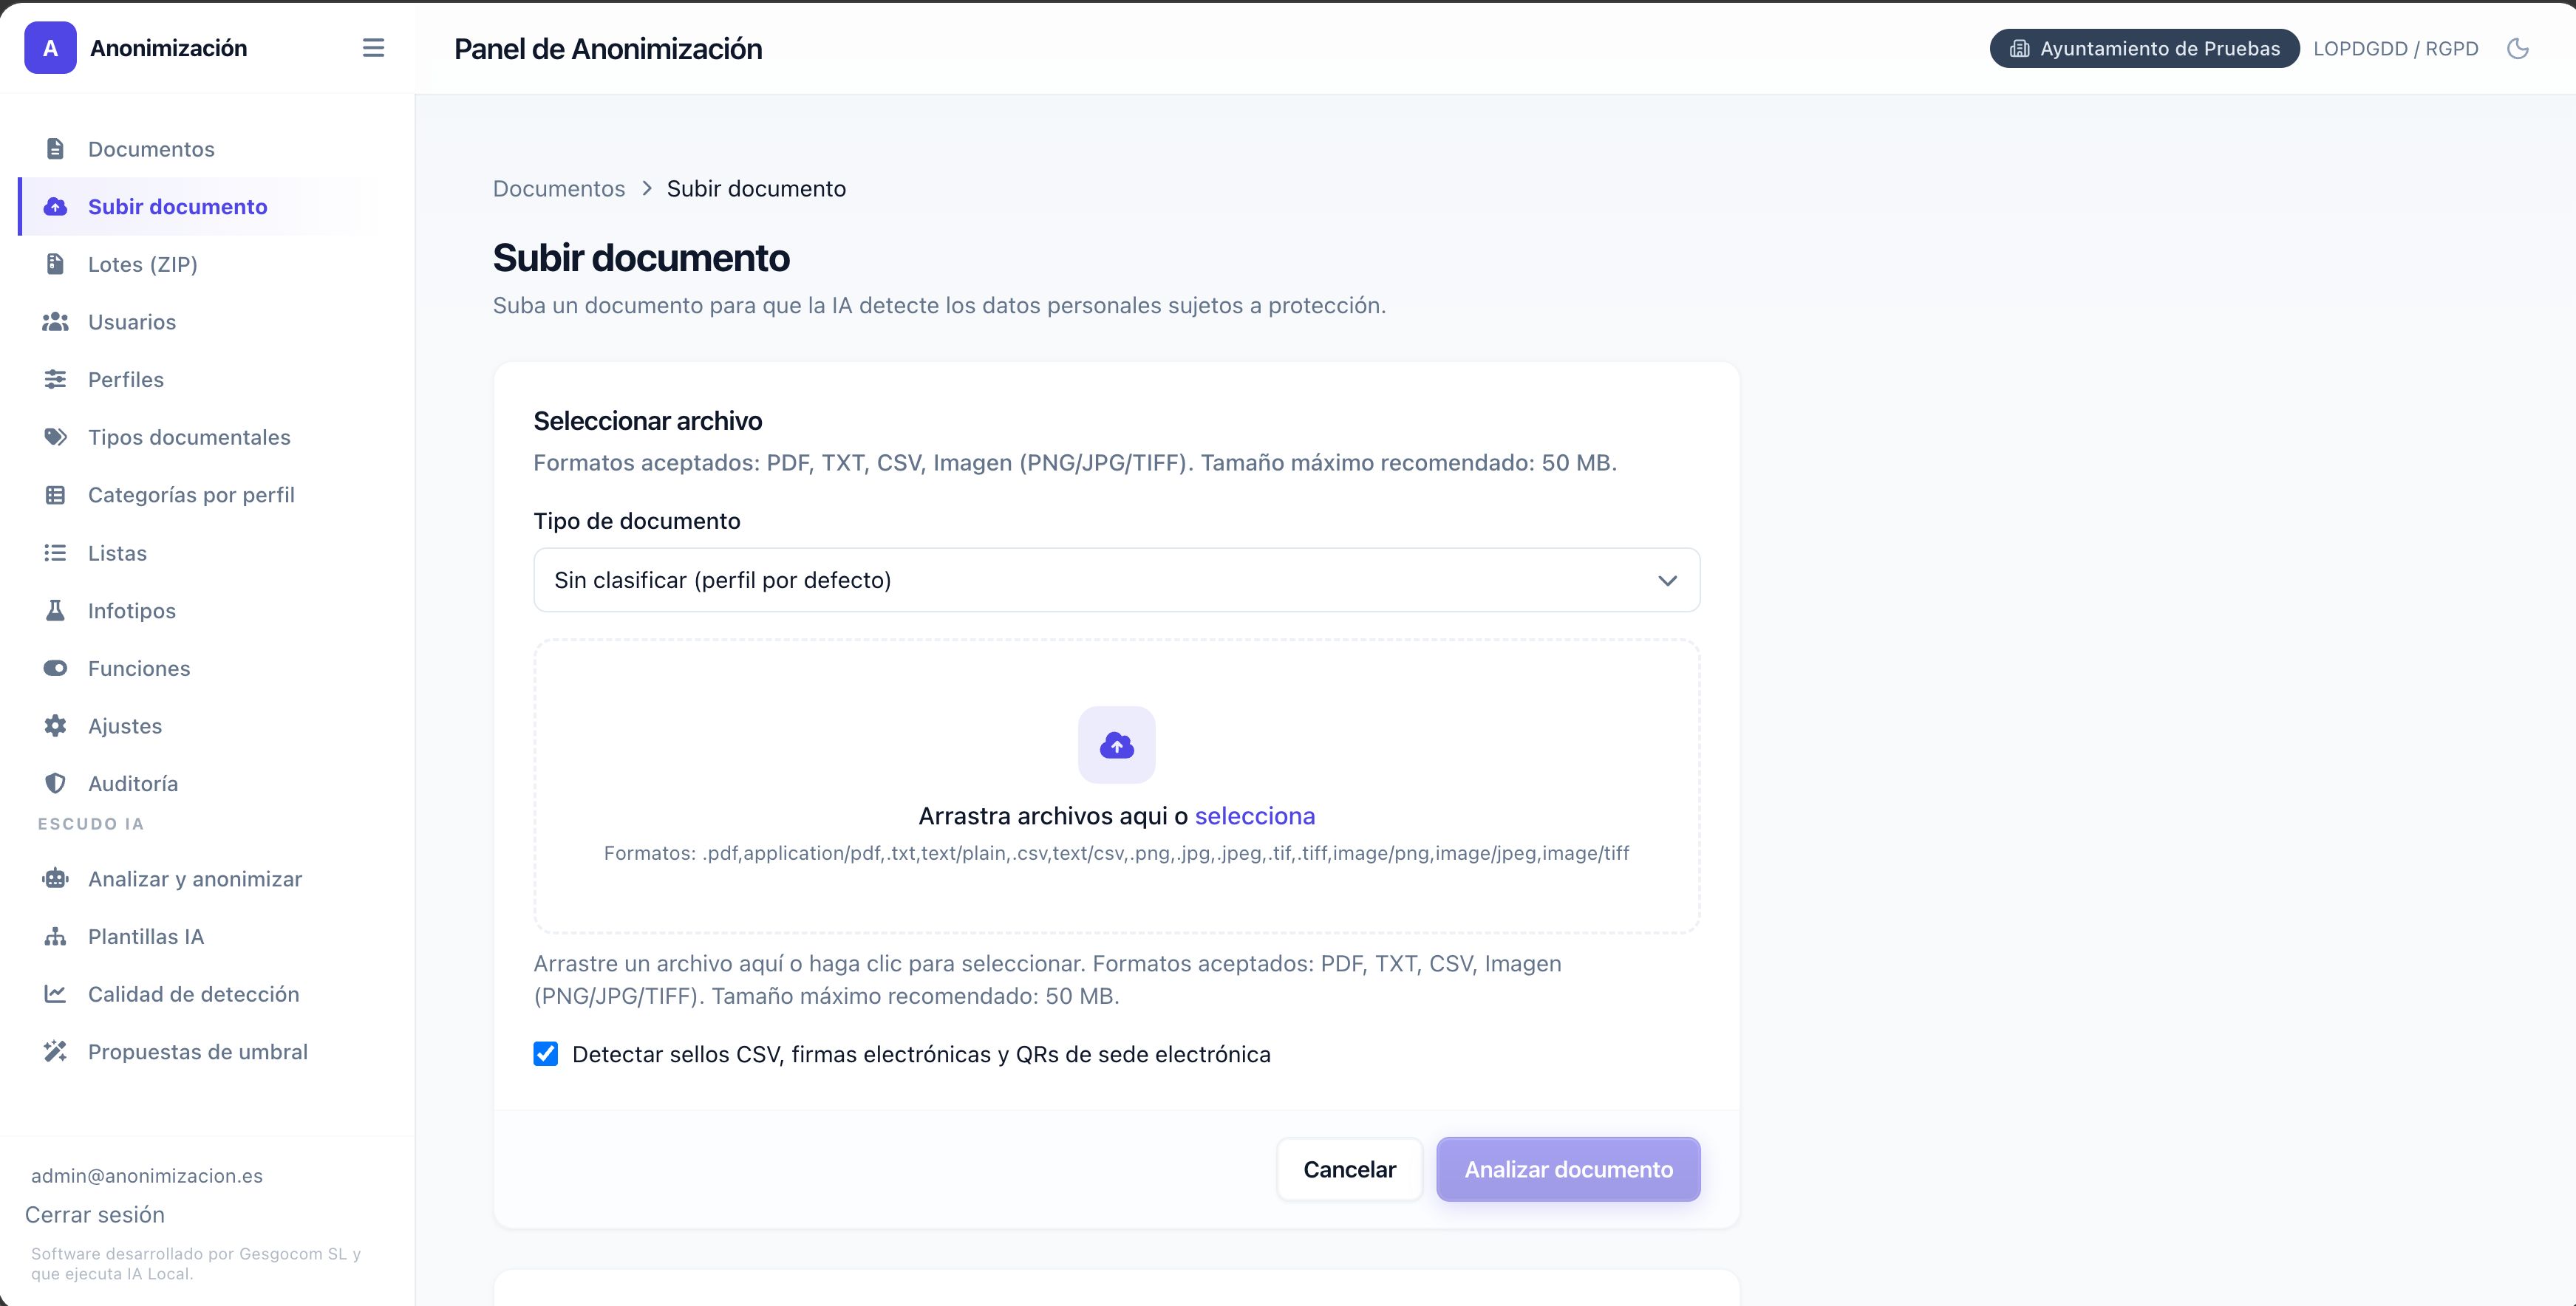Click the Analizar documento button
Image resolution: width=2576 pixels, height=1306 pixels.
[x=1568, y=1169]
